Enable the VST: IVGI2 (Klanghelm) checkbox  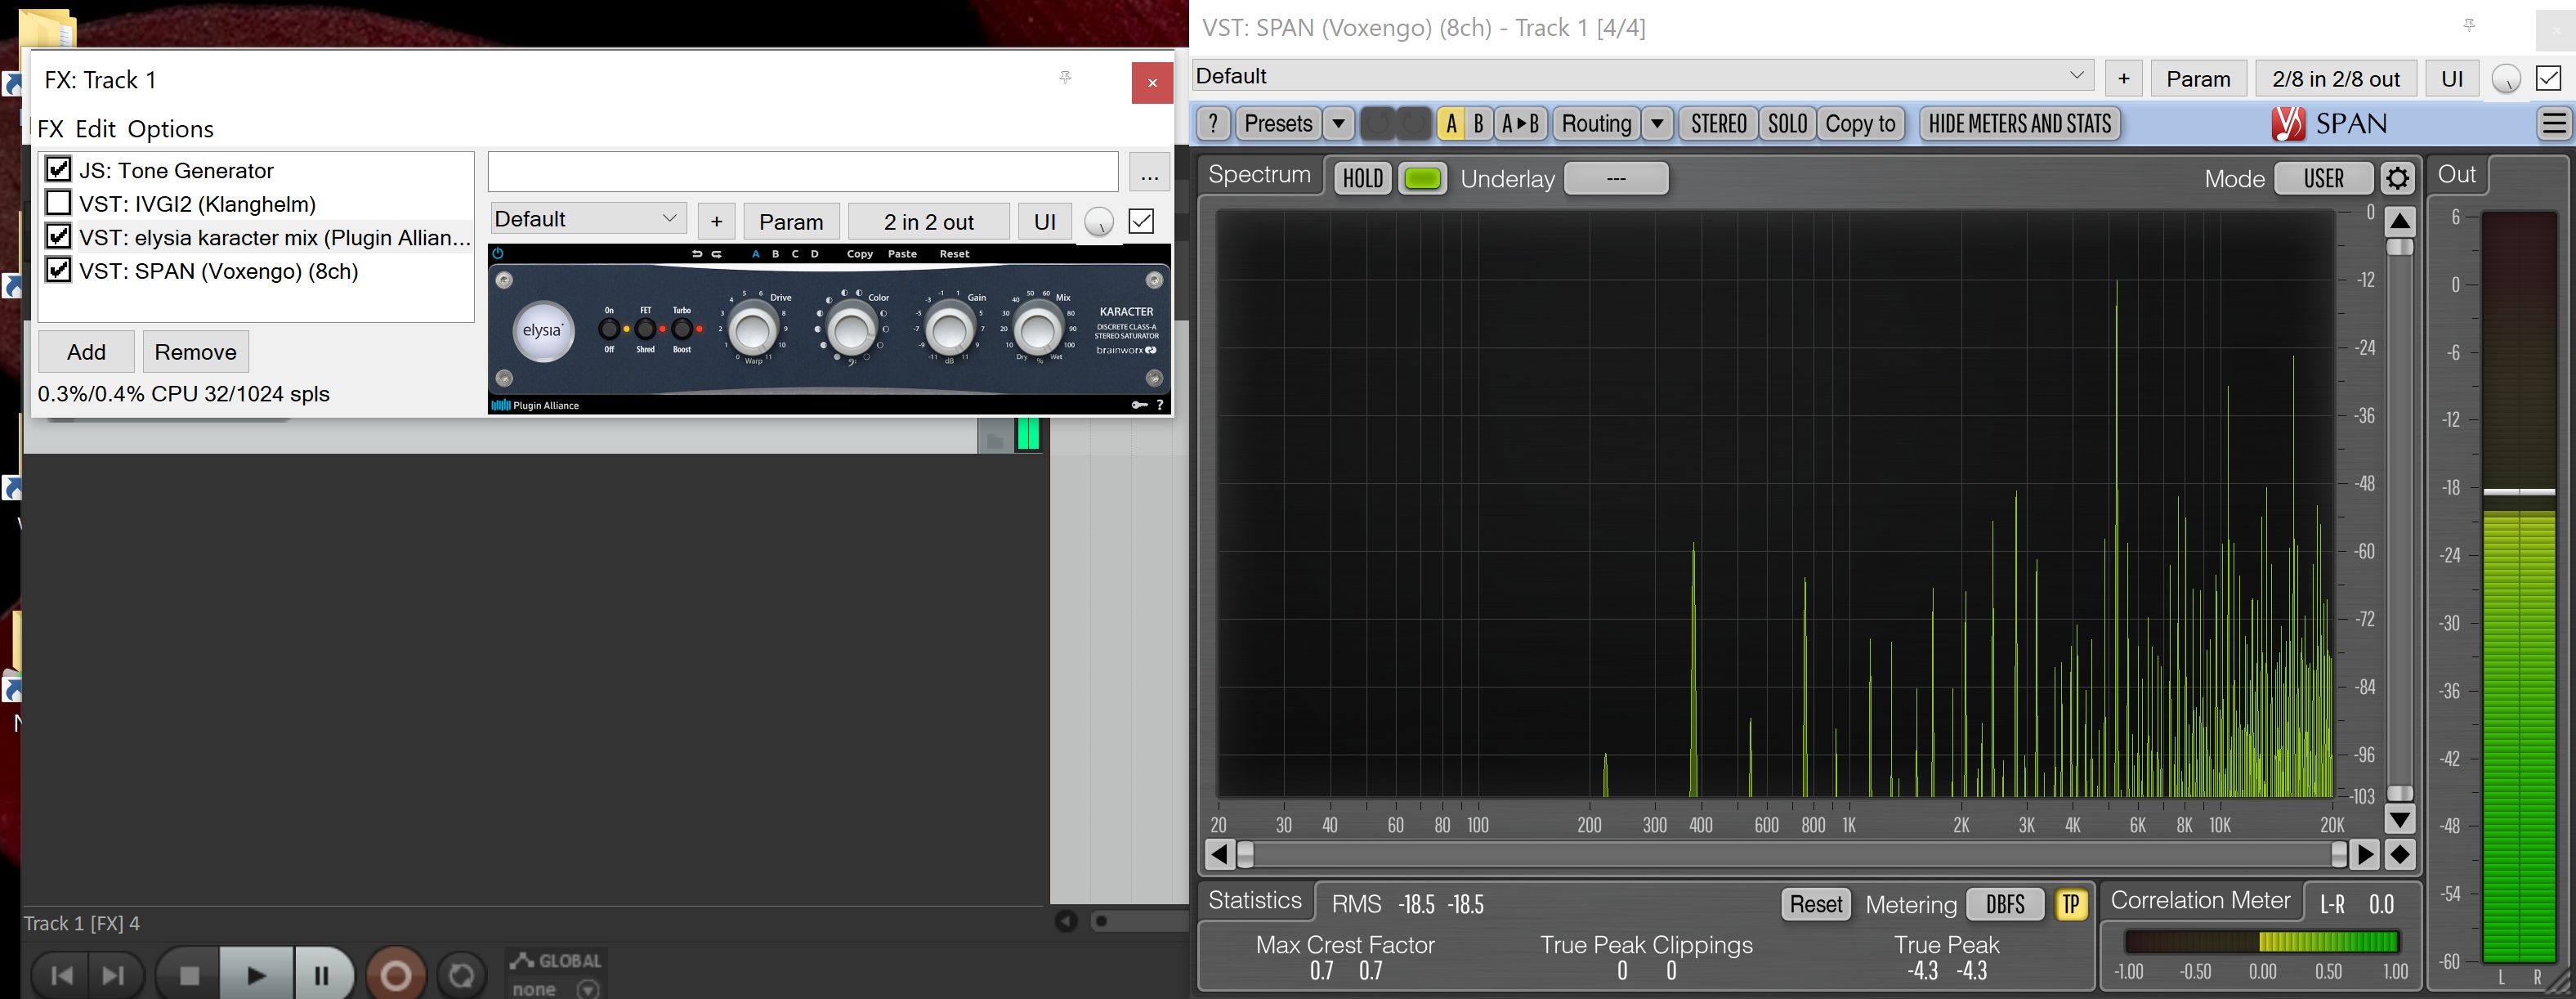(59, 203)
